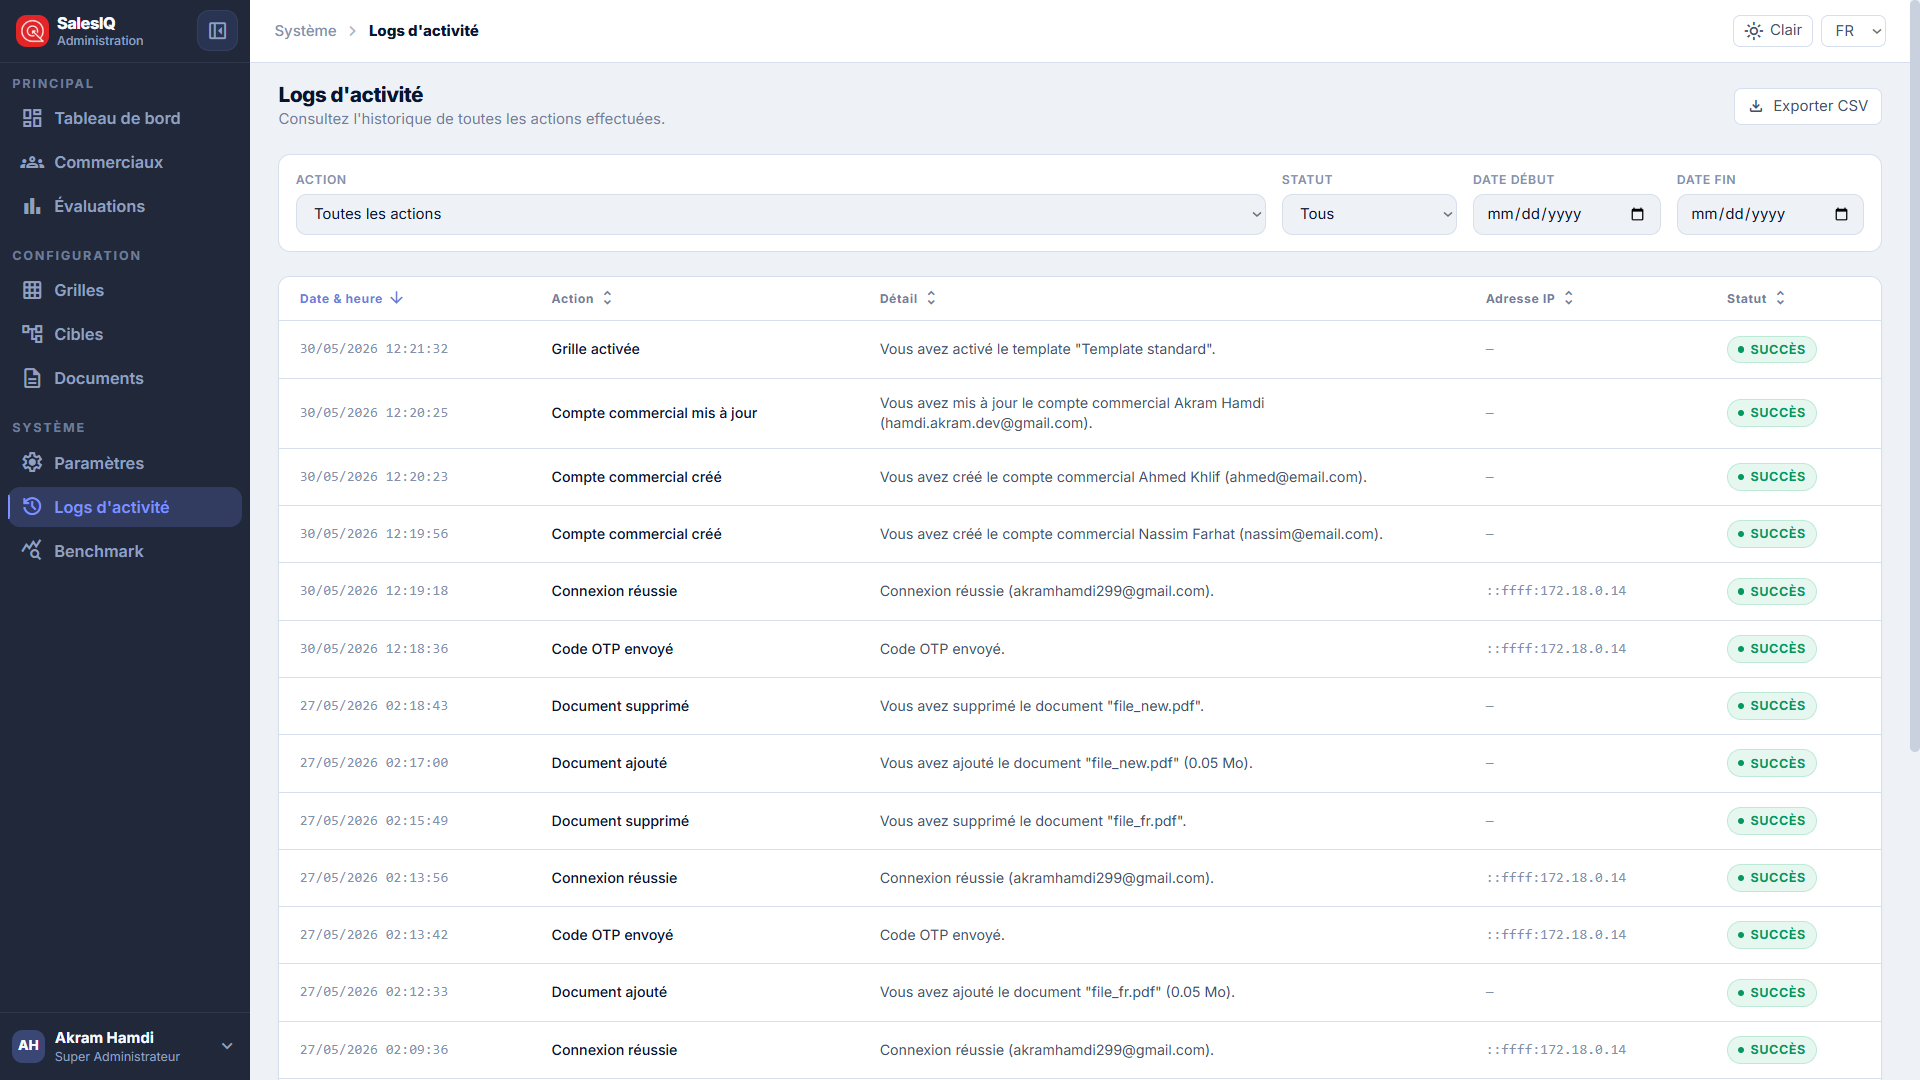This screenshot has height=1080, width=1920.
Task: Click the sun icon for light theme
Action: 1754,31
